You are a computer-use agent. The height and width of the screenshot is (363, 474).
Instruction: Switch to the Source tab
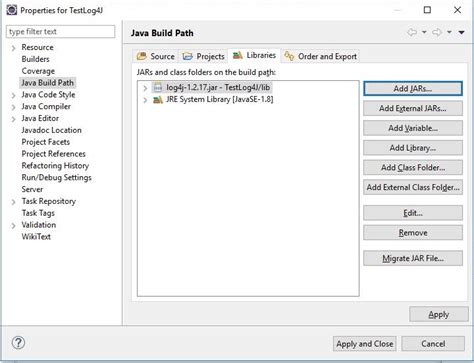click(x=155, y=56)
